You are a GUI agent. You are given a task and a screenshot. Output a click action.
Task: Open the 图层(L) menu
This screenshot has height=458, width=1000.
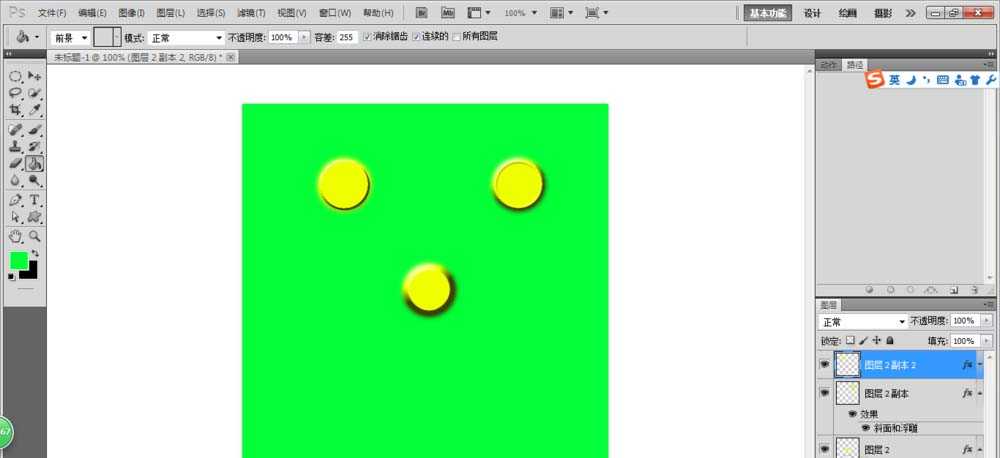tap(170, 14)
